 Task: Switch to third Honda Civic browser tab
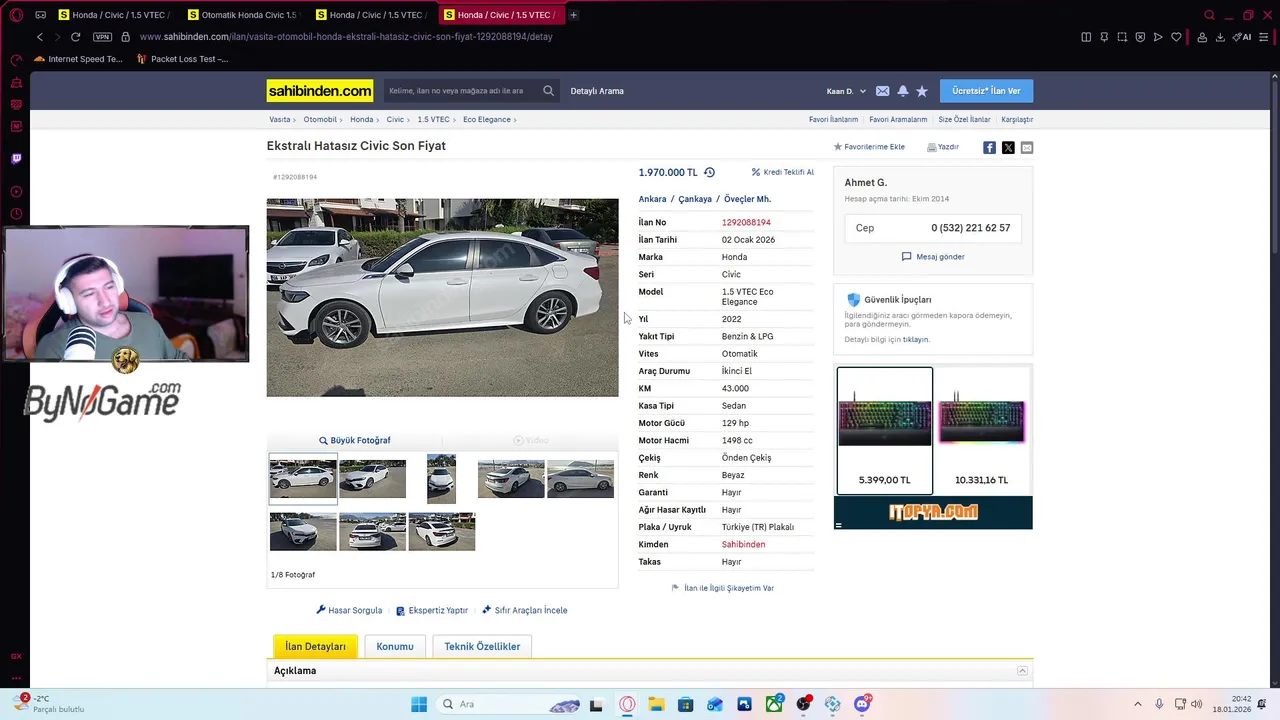pos(375,15)
